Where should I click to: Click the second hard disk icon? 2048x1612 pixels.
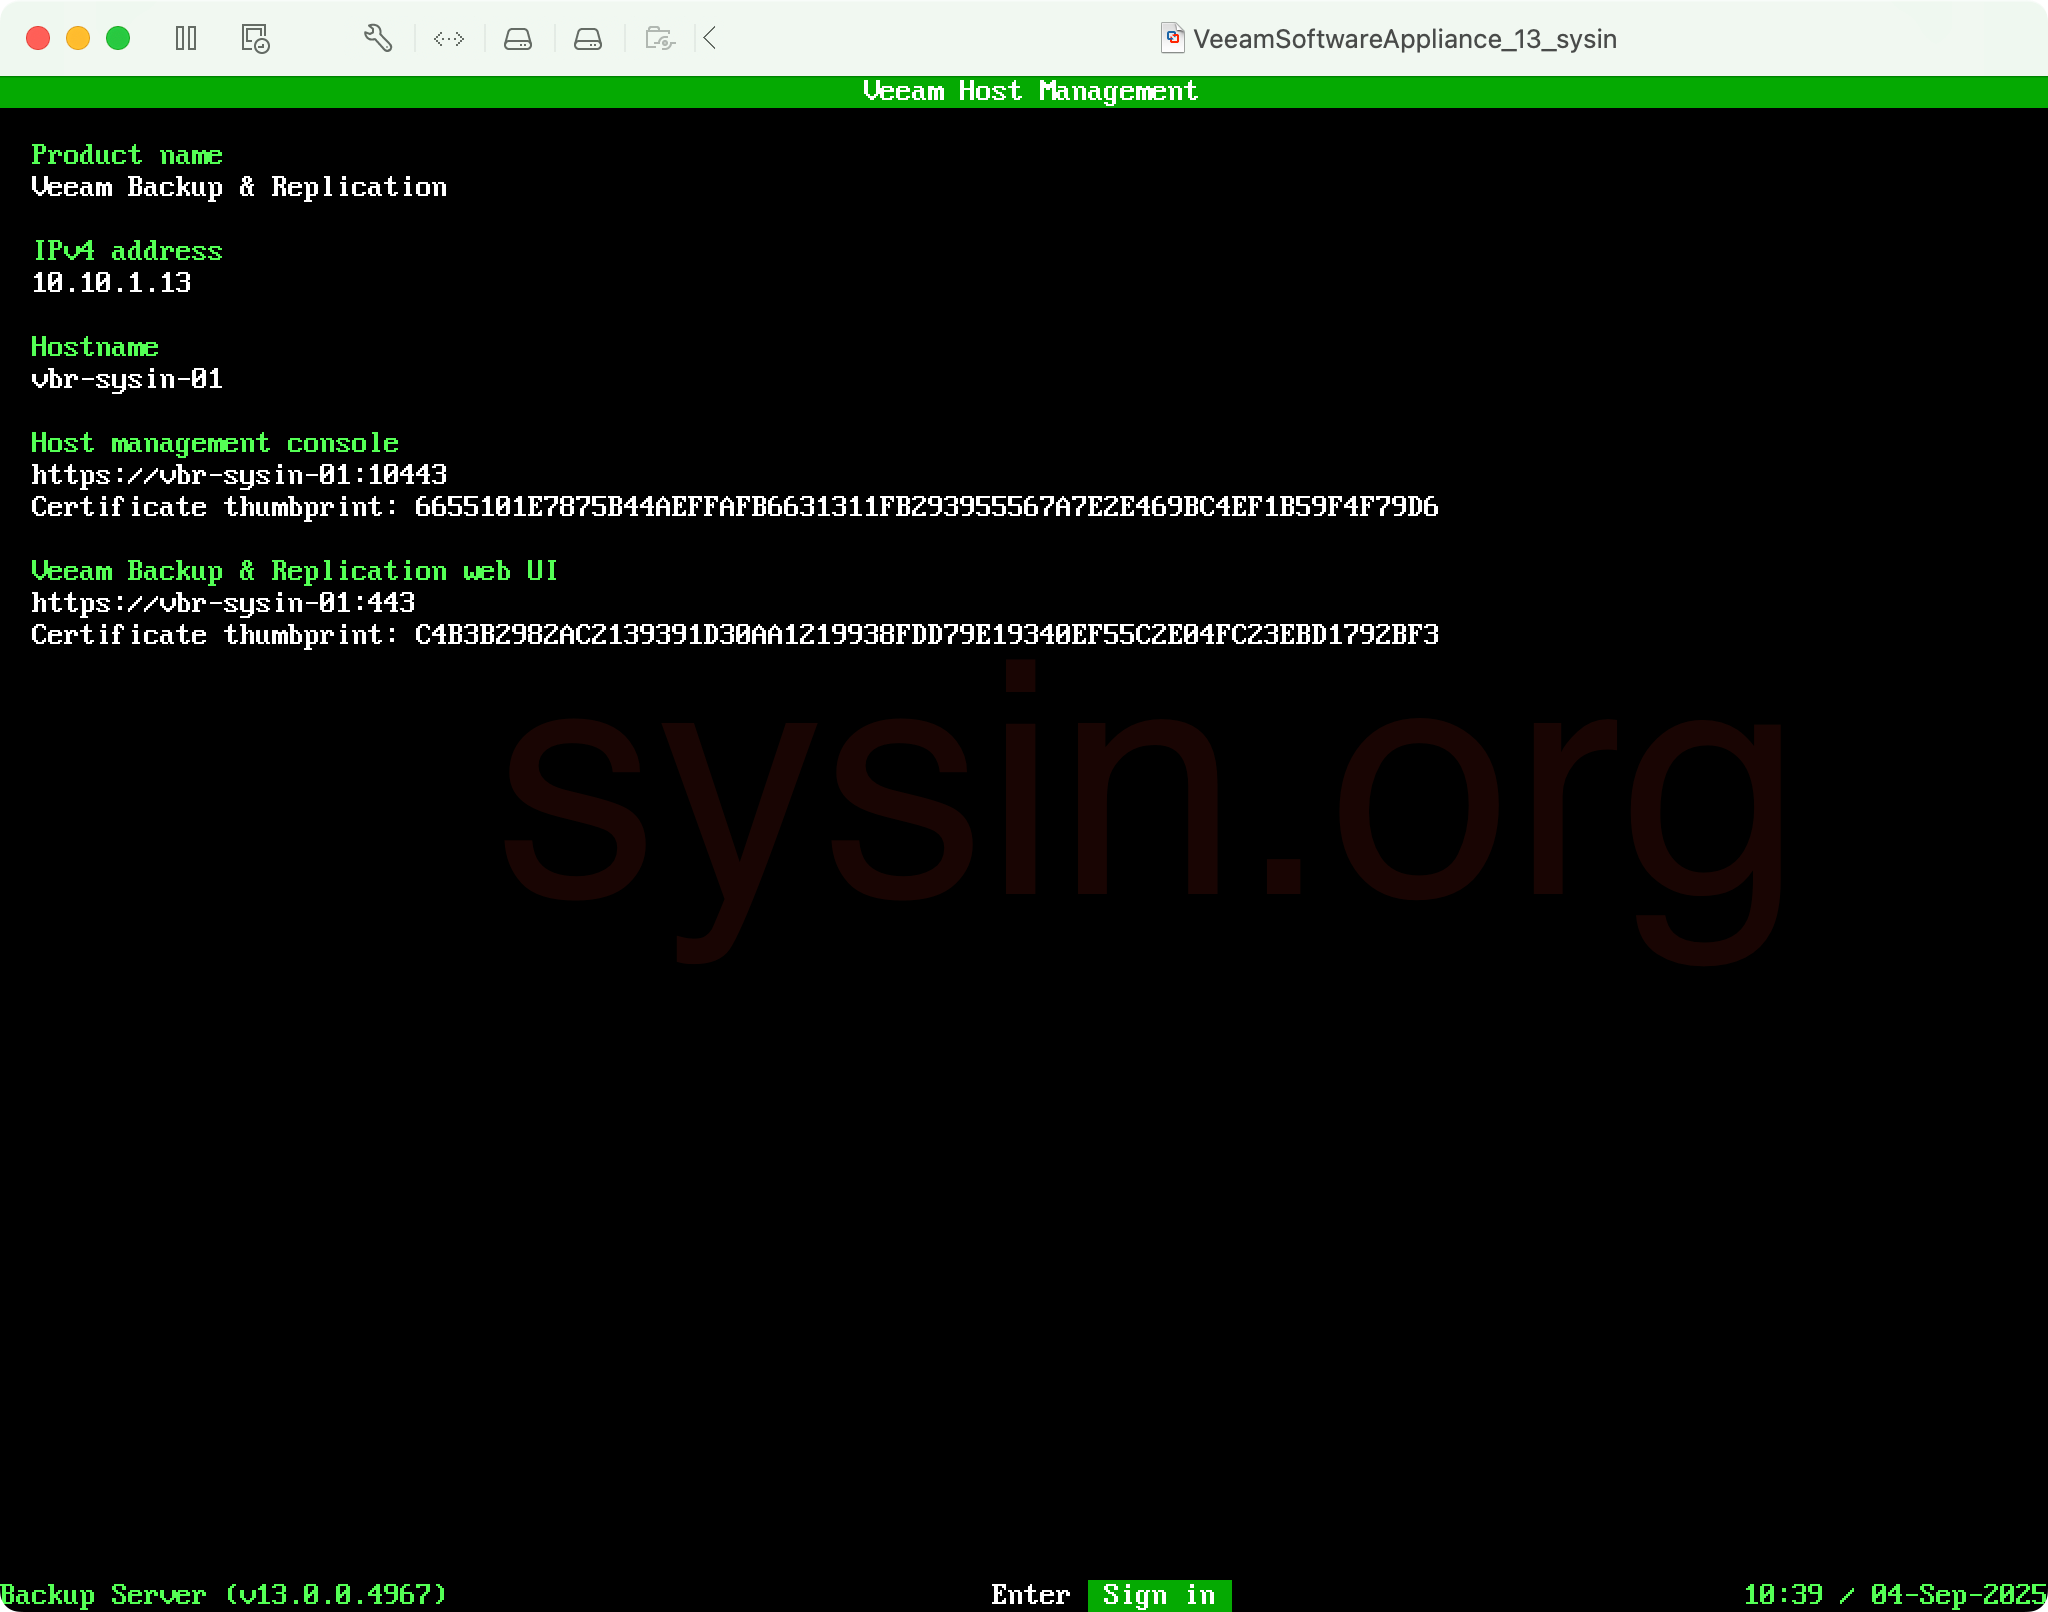[x=588, y=39]
